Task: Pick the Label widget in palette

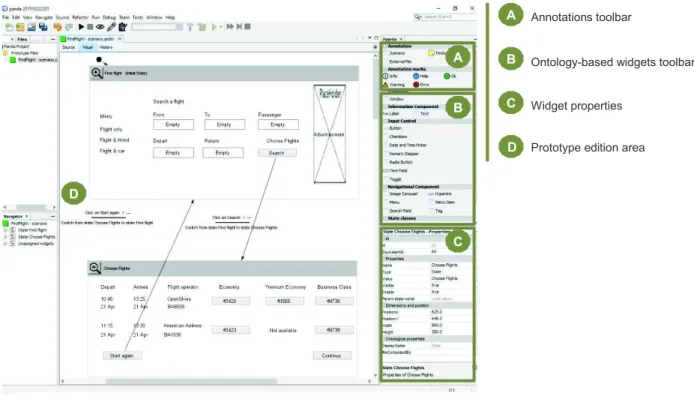Action: tap(391, 114)
